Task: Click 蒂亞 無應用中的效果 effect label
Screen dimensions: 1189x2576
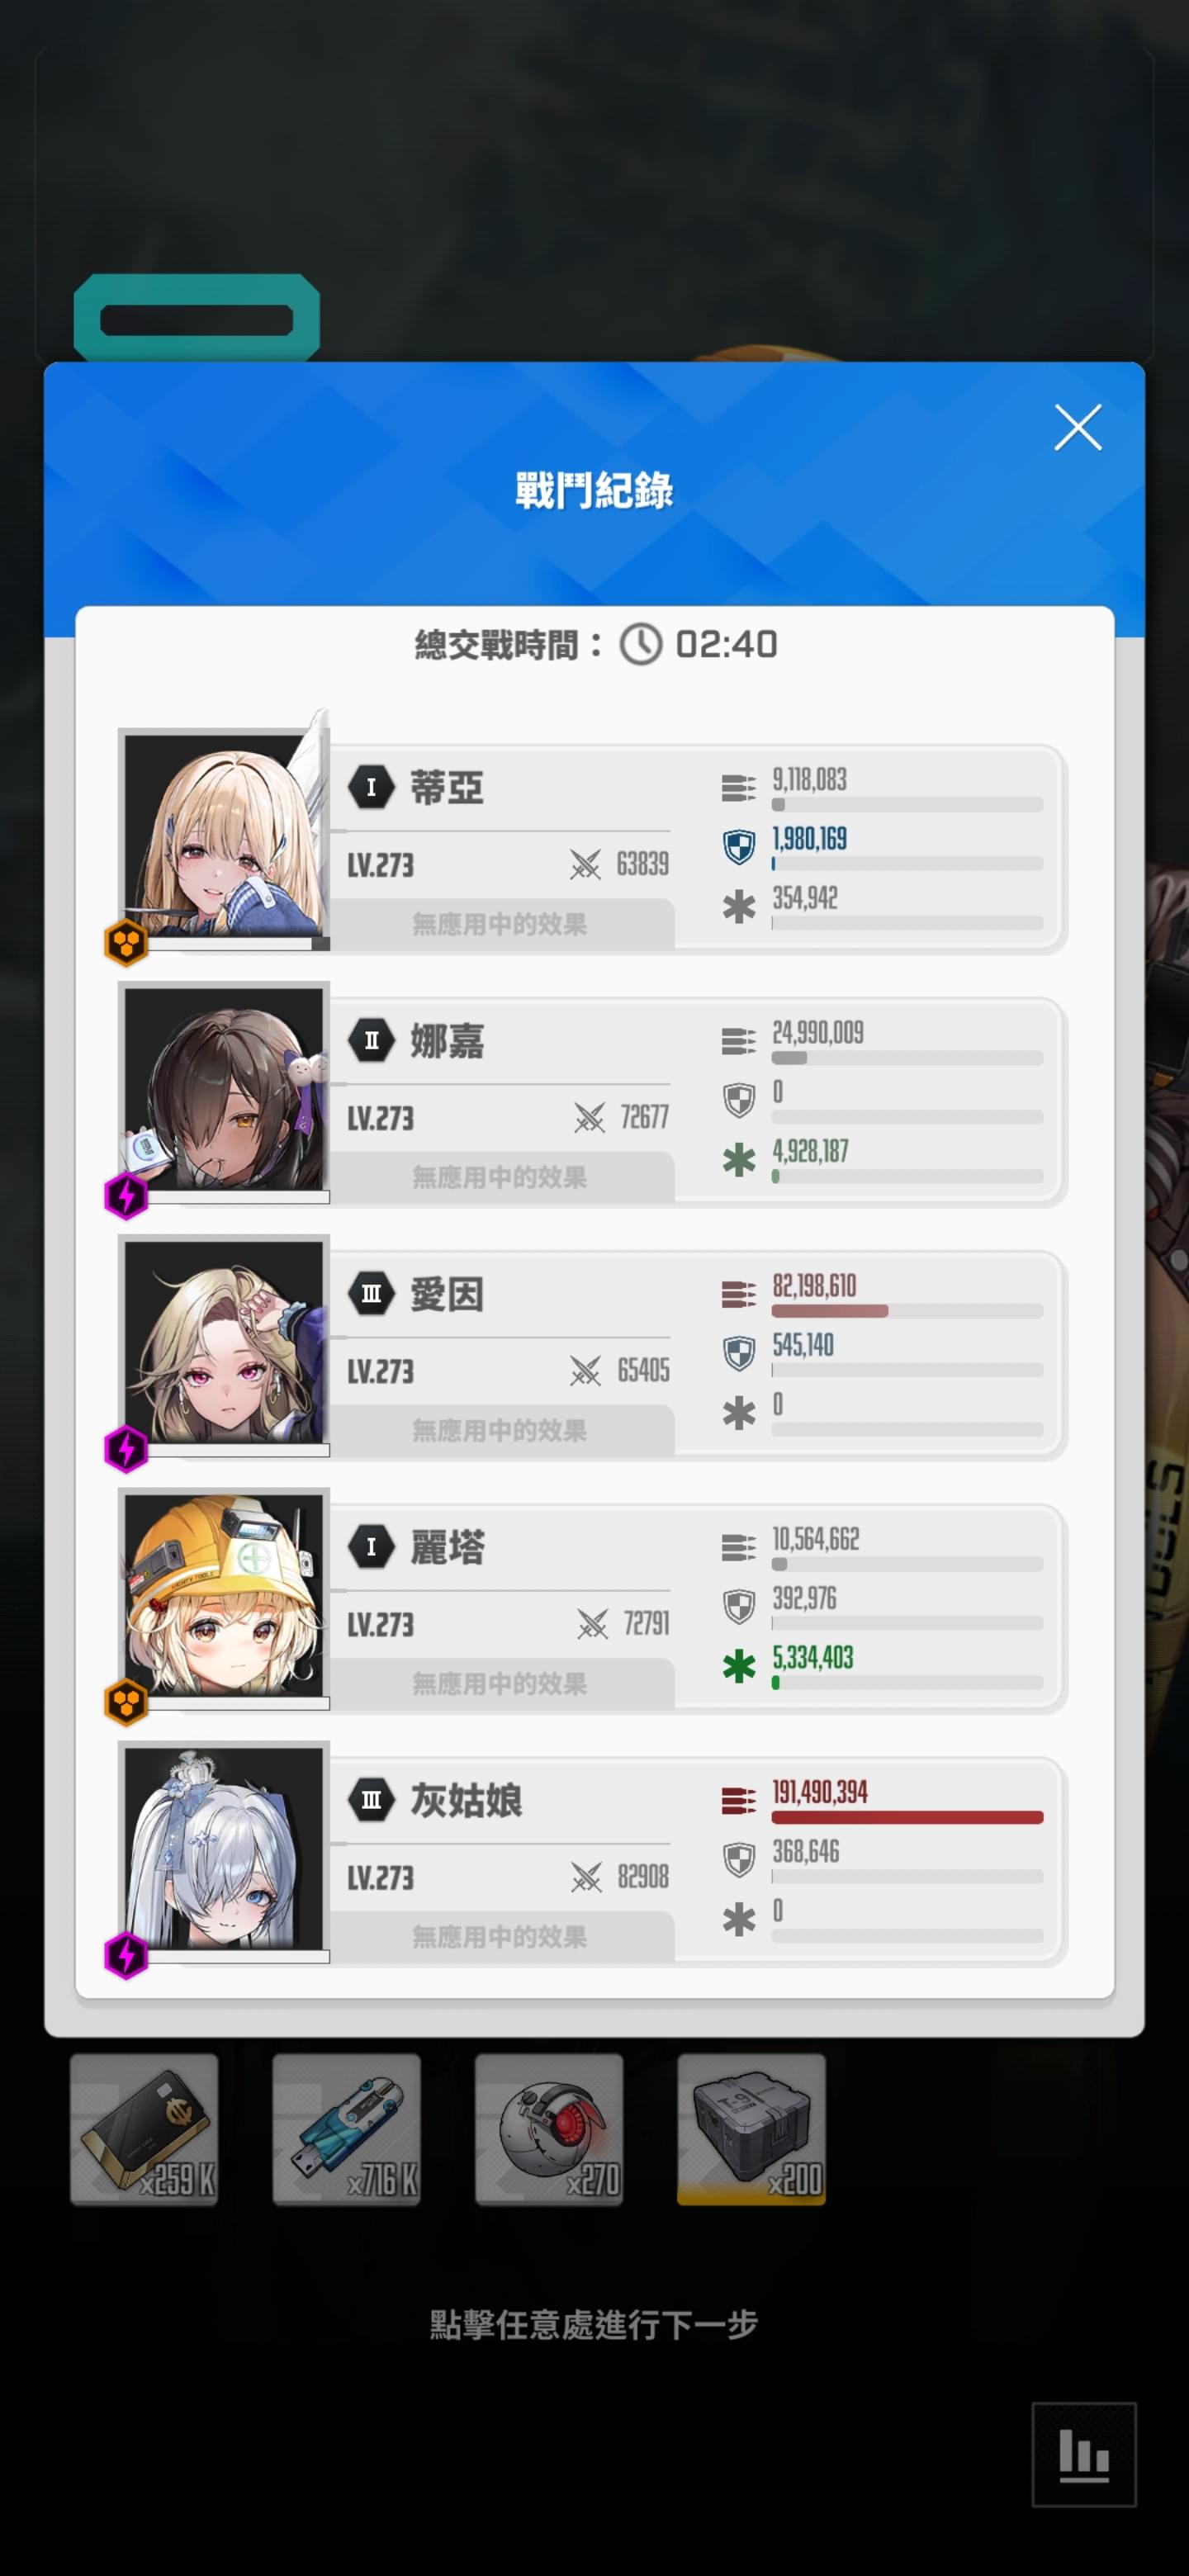Action: 499,924
